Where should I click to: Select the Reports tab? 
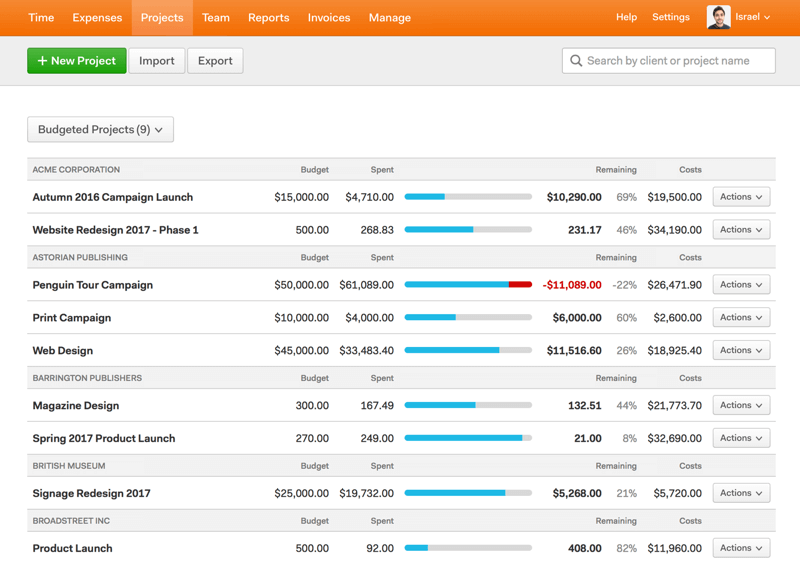(x=268, y=17)
